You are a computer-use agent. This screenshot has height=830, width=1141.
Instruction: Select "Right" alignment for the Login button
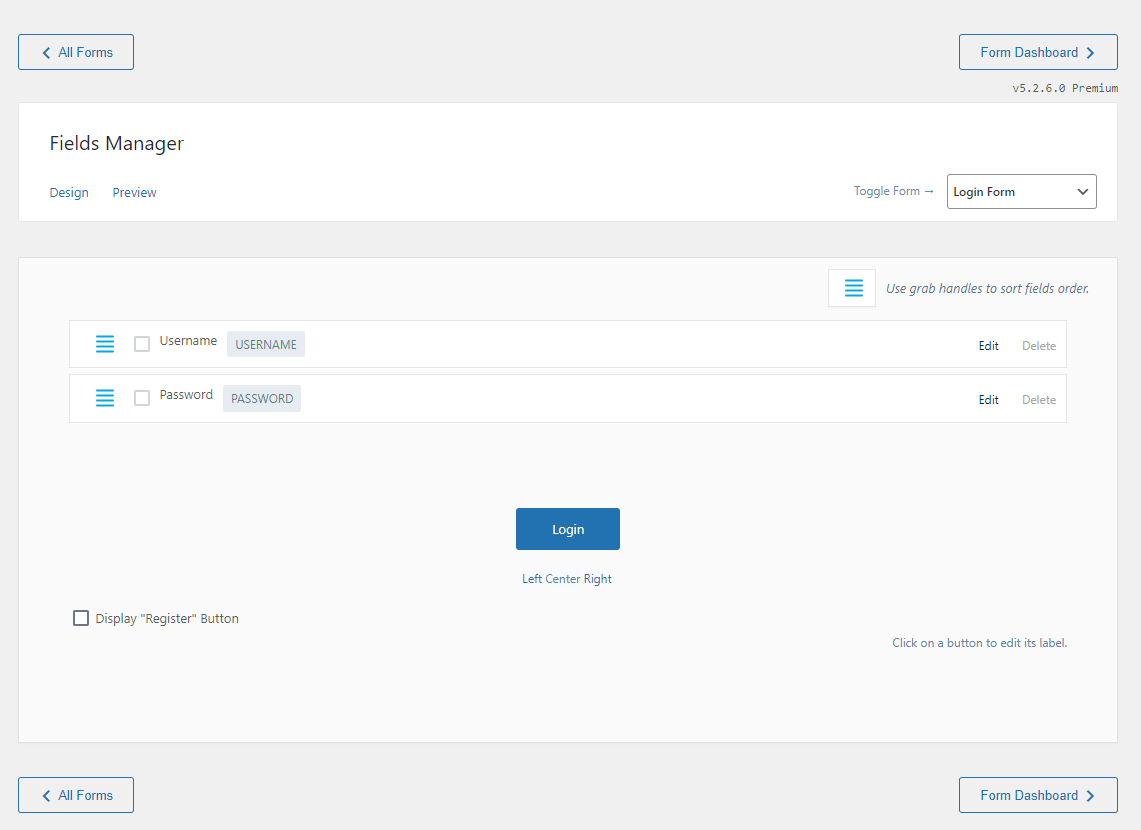(600, 578)
